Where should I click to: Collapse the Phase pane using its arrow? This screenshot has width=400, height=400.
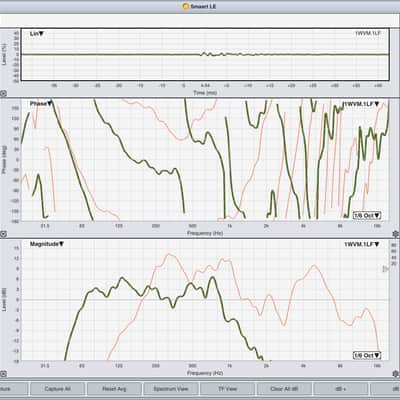pyautogui.click(x=3, y=234)
